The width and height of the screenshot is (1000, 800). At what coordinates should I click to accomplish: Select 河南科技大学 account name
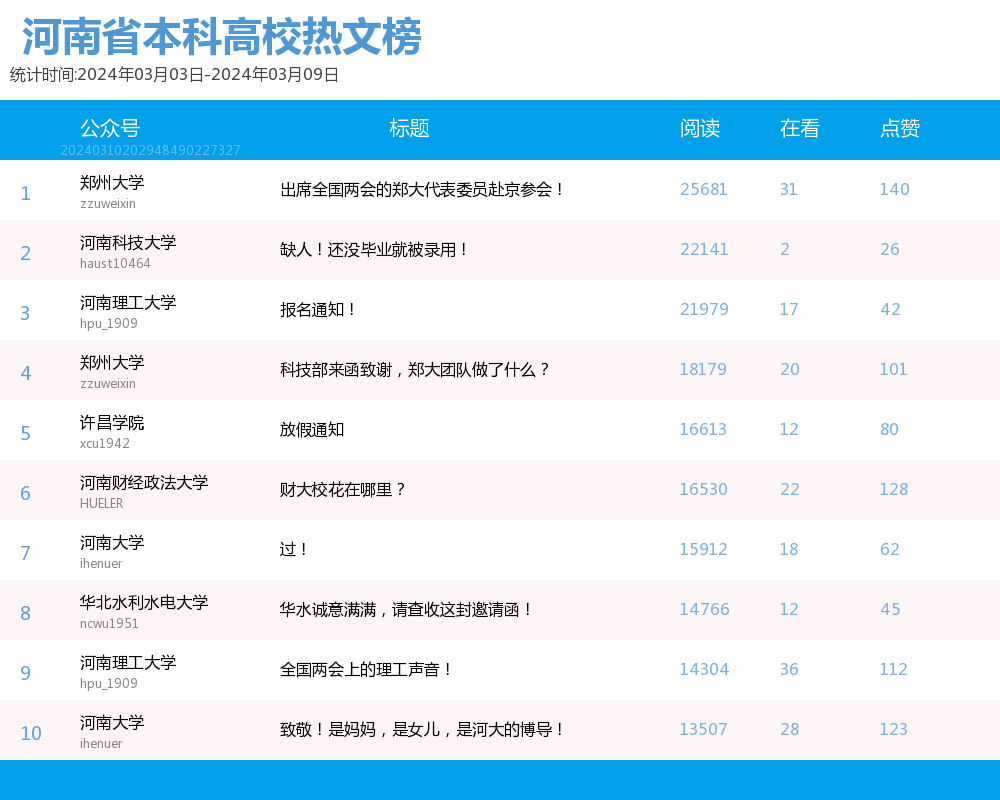pos(128,242)
